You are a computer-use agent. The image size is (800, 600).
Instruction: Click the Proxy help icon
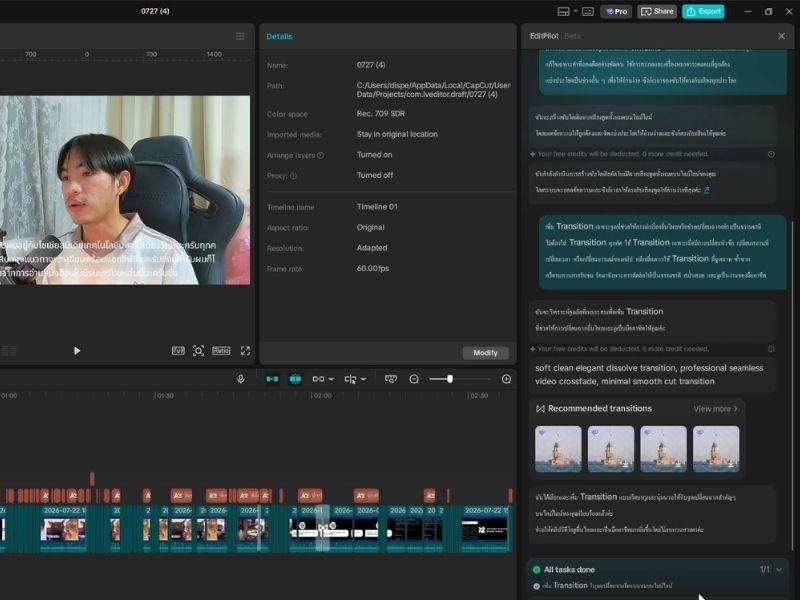(293, 176)
